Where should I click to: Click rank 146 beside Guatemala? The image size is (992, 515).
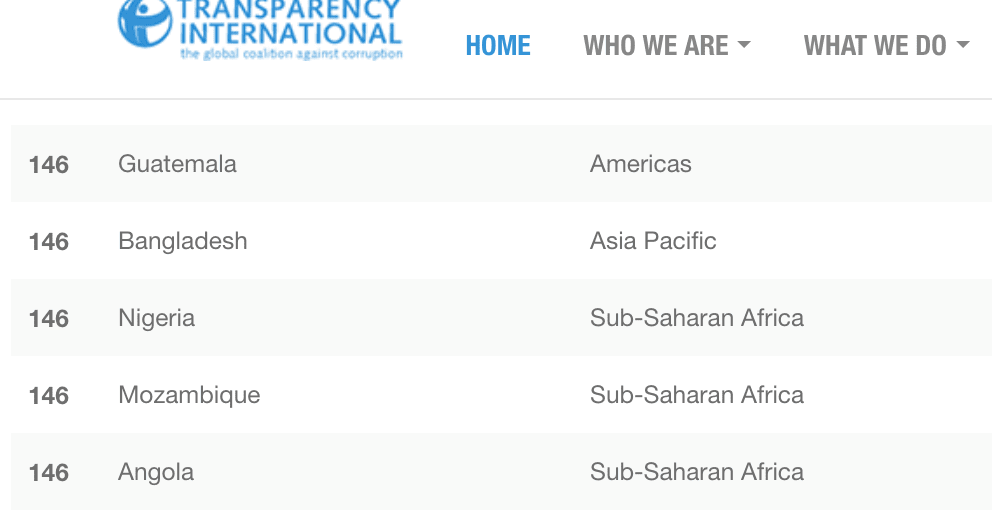(49, 165)
